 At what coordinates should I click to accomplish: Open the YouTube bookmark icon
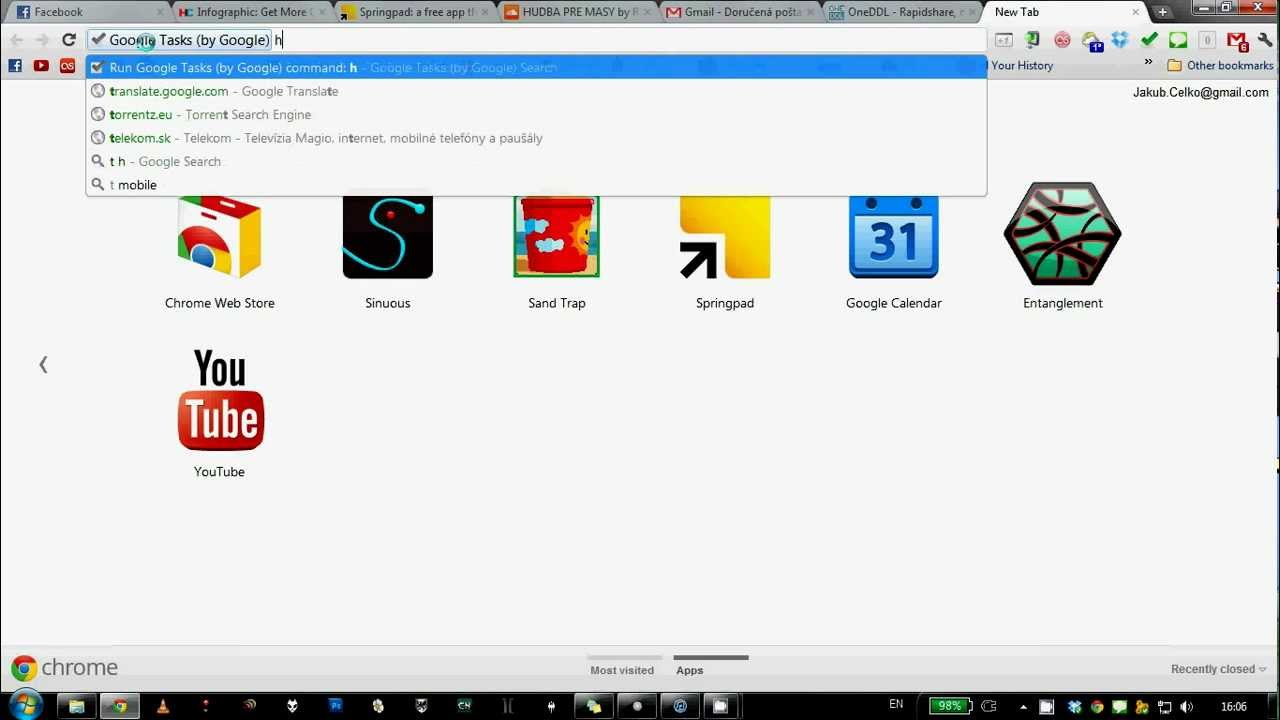click(x=41, y=66)
